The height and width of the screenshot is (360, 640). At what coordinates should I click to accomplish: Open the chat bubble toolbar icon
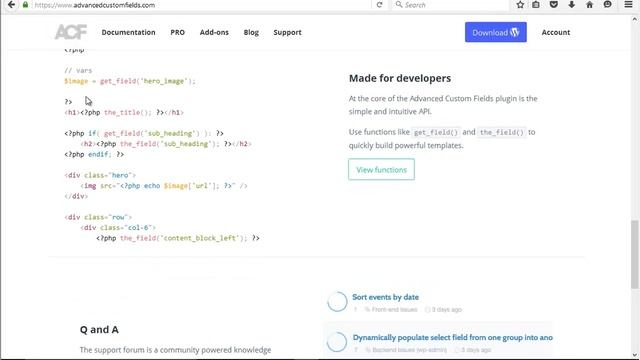tap(607, 5)
